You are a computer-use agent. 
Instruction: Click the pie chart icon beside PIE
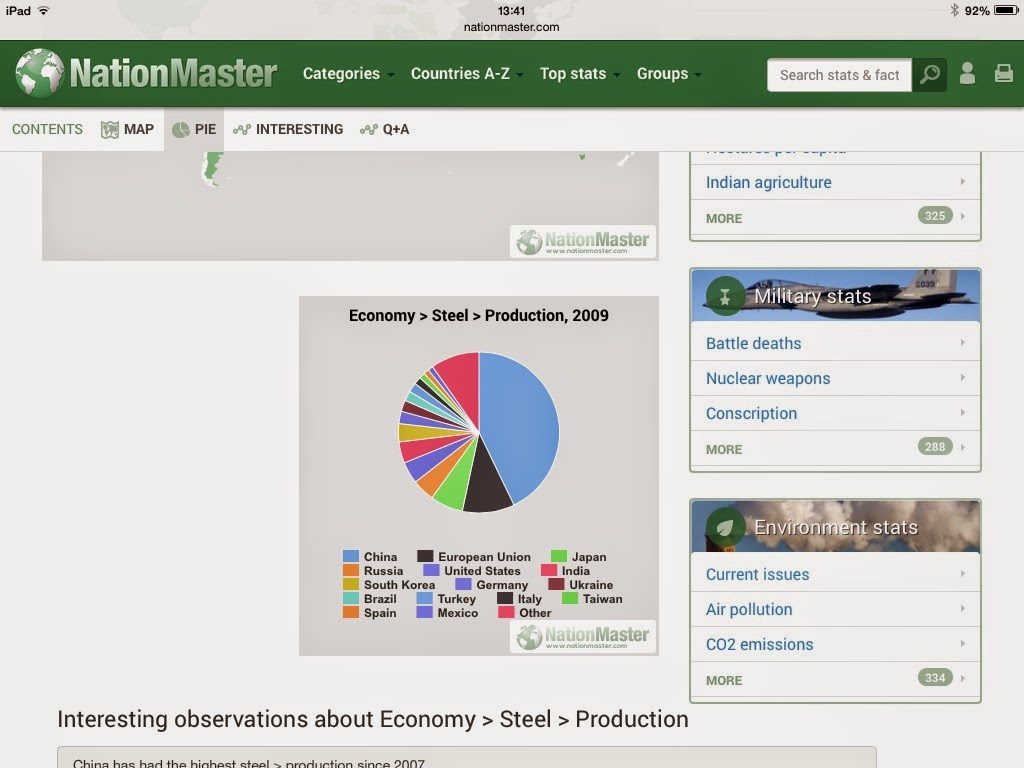(x=180, y=129)
